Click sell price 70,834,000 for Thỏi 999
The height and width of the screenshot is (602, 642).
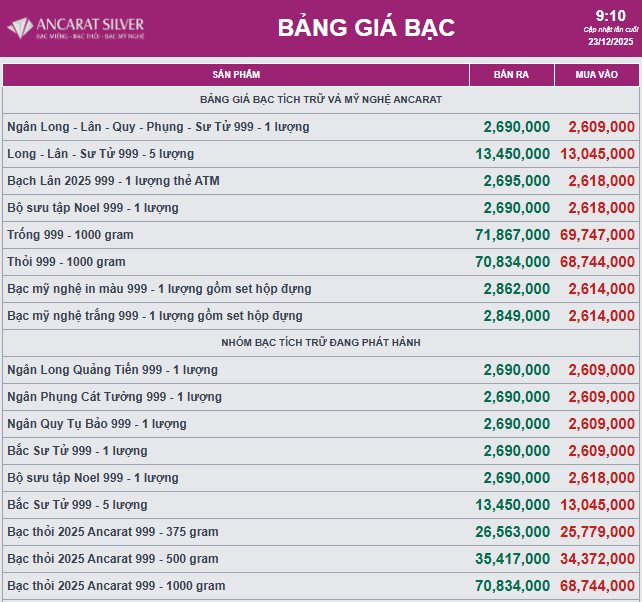pos(512,262)
